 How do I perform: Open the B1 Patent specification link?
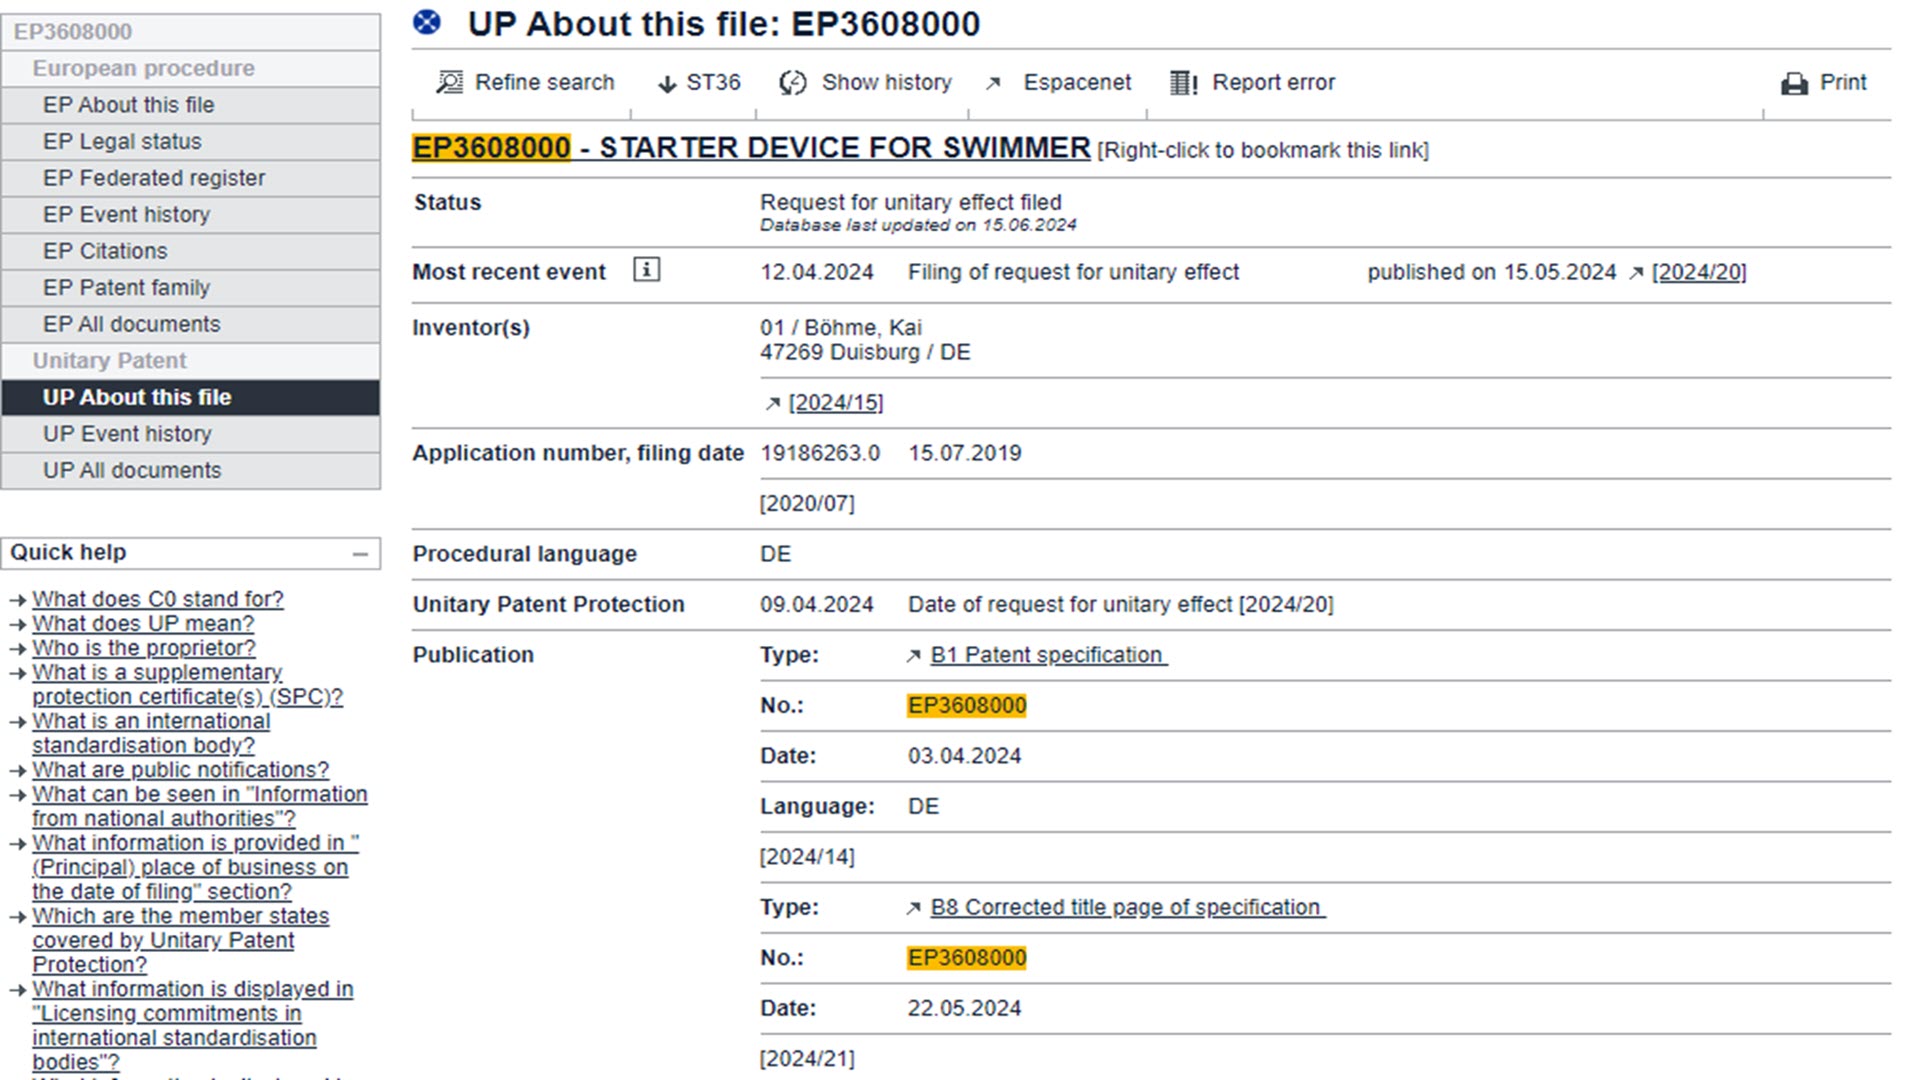[1046, 655]
